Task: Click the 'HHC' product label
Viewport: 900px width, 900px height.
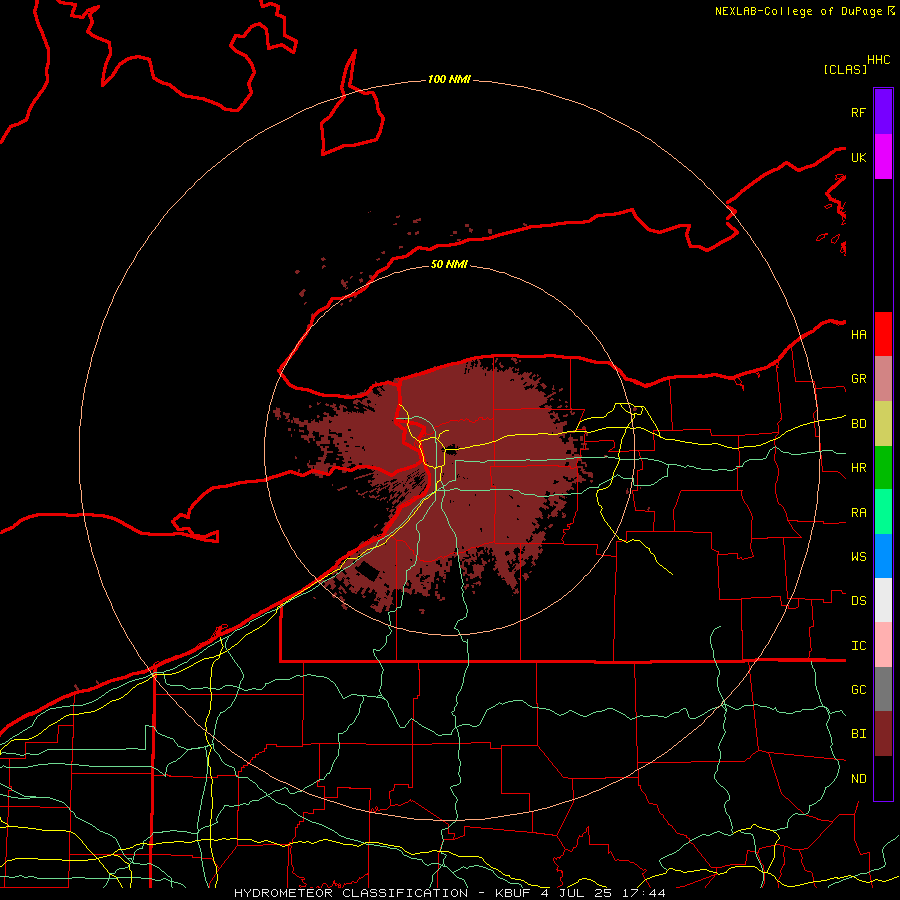Action: coord(879,60)
